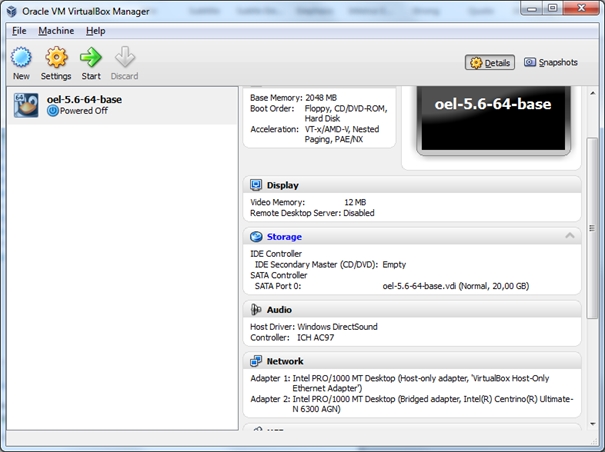Viewport: 605px width, 452px height.
Task: Click 'Host Driver: Windows DirectSound' text
Action: (x=314, y=327)
